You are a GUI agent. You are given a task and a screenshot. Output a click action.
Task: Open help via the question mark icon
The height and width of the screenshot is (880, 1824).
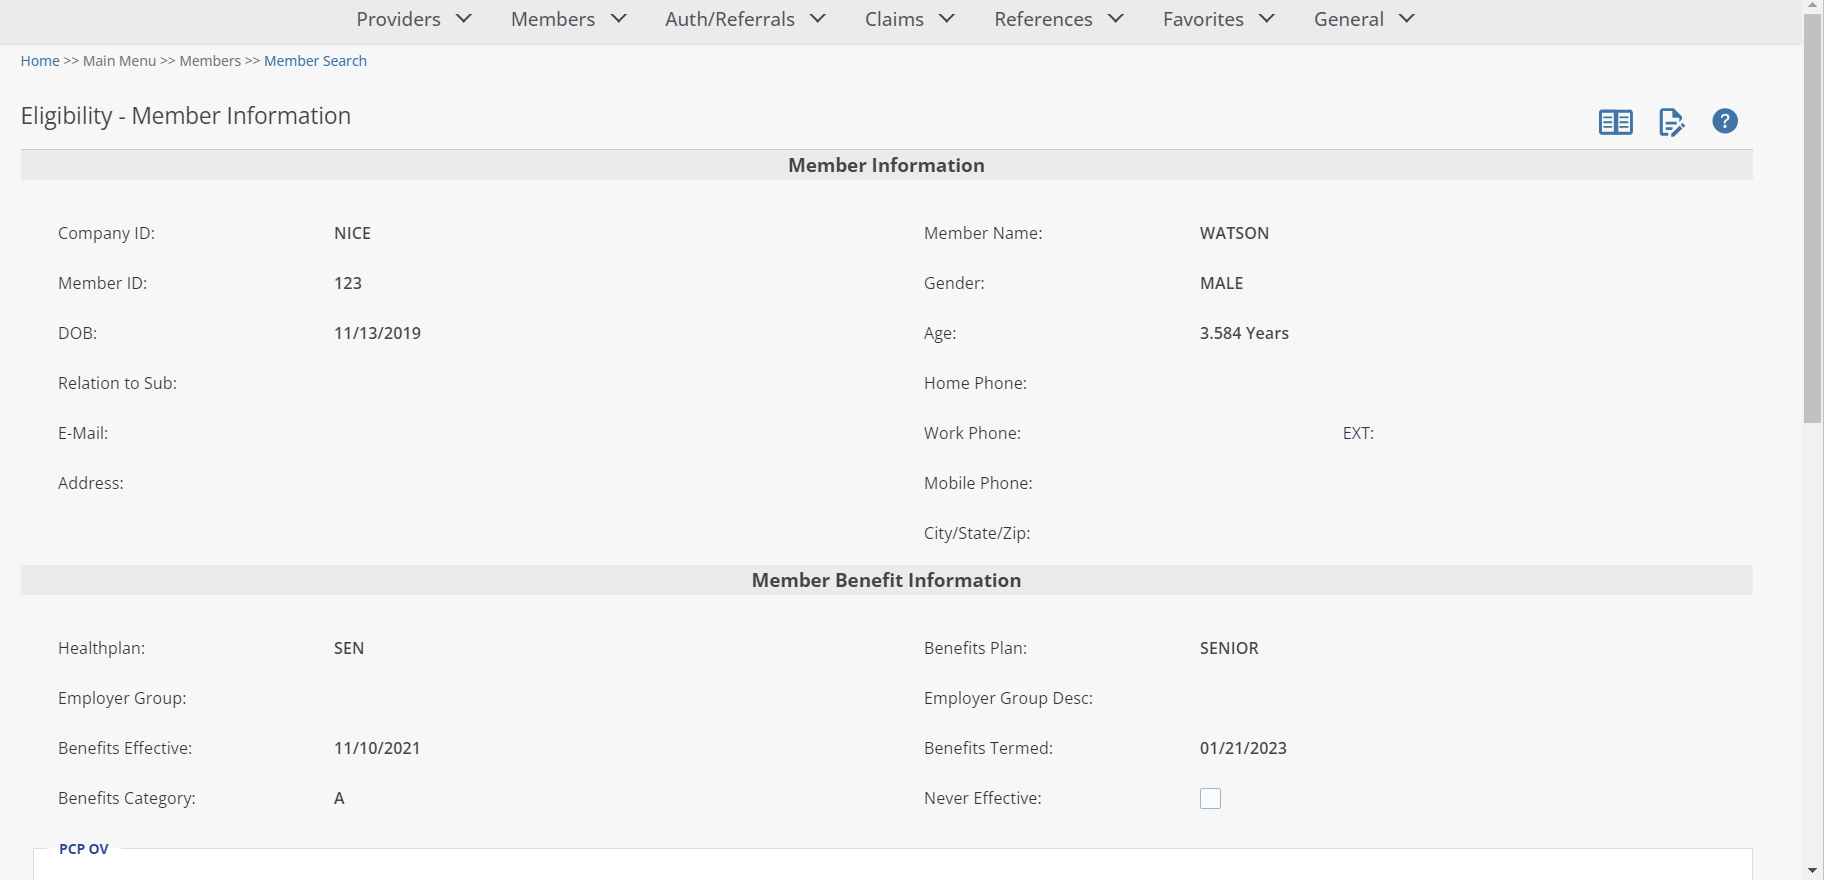pos(1724,121)
